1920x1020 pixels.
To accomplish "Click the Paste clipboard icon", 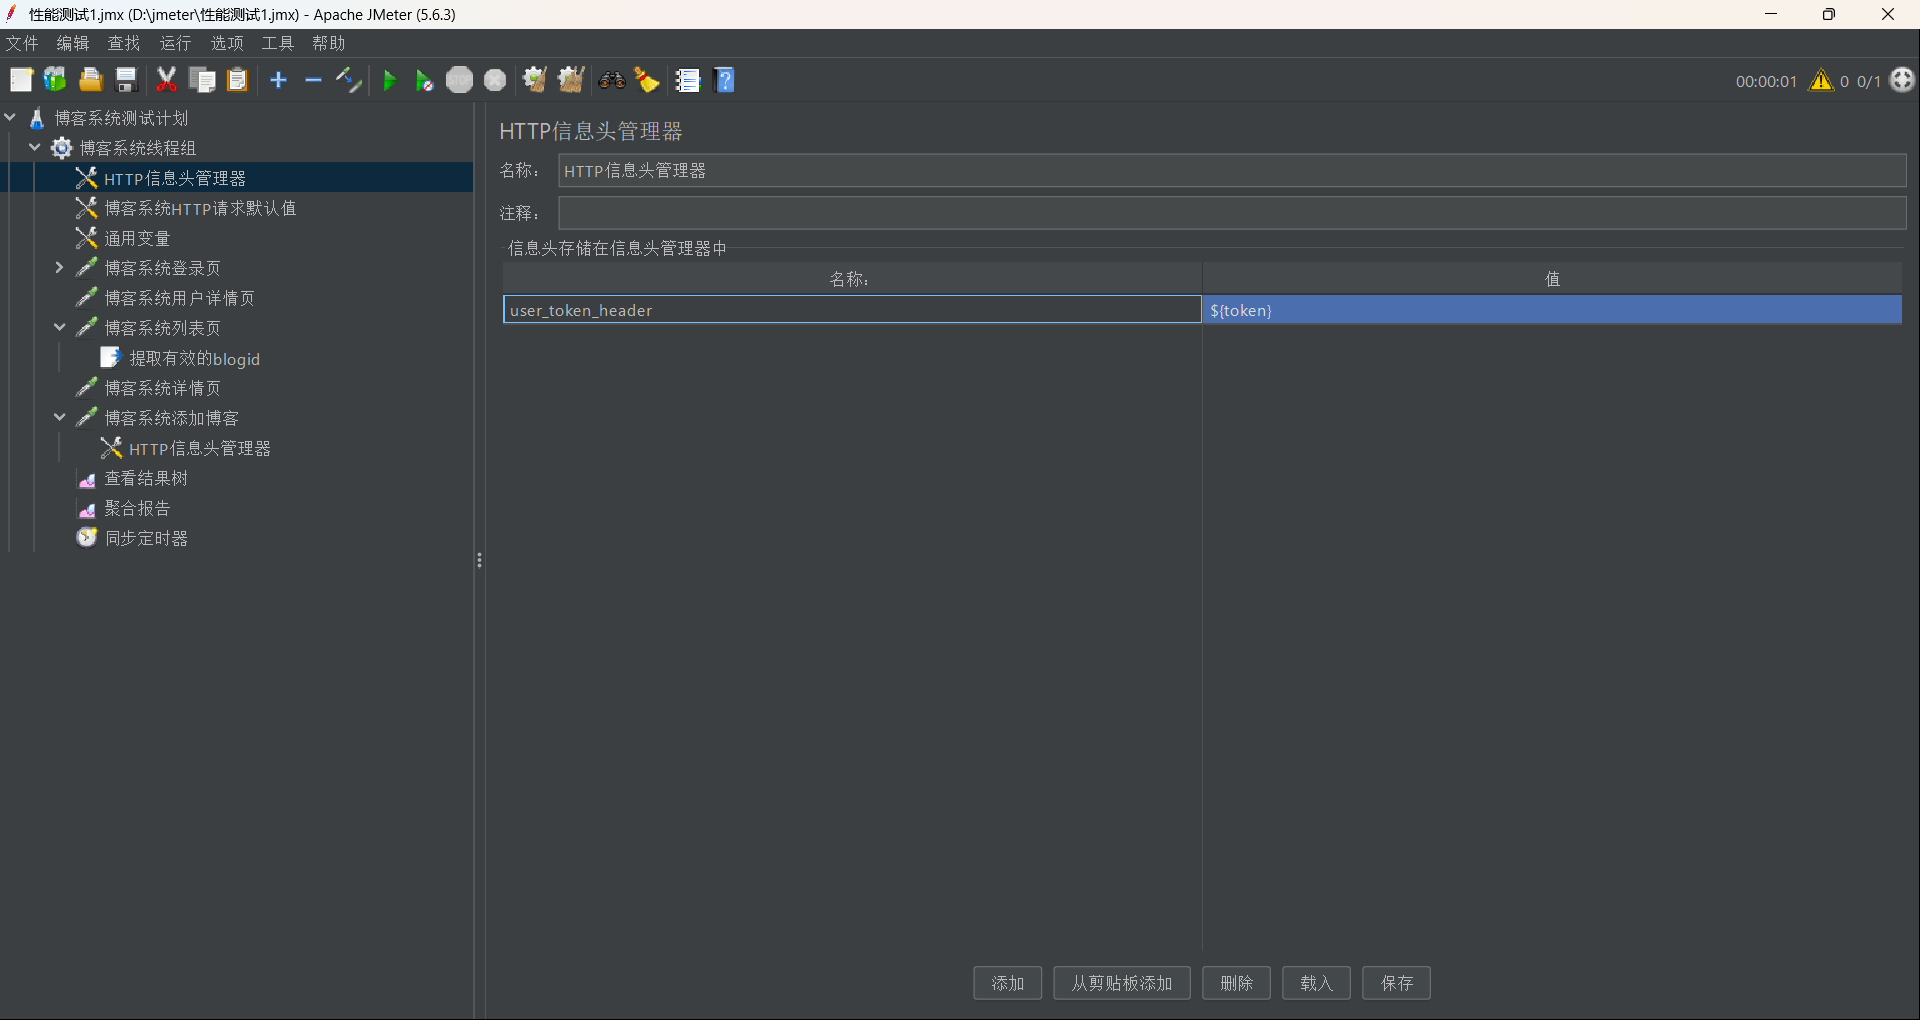I will (x=237, y=81).
